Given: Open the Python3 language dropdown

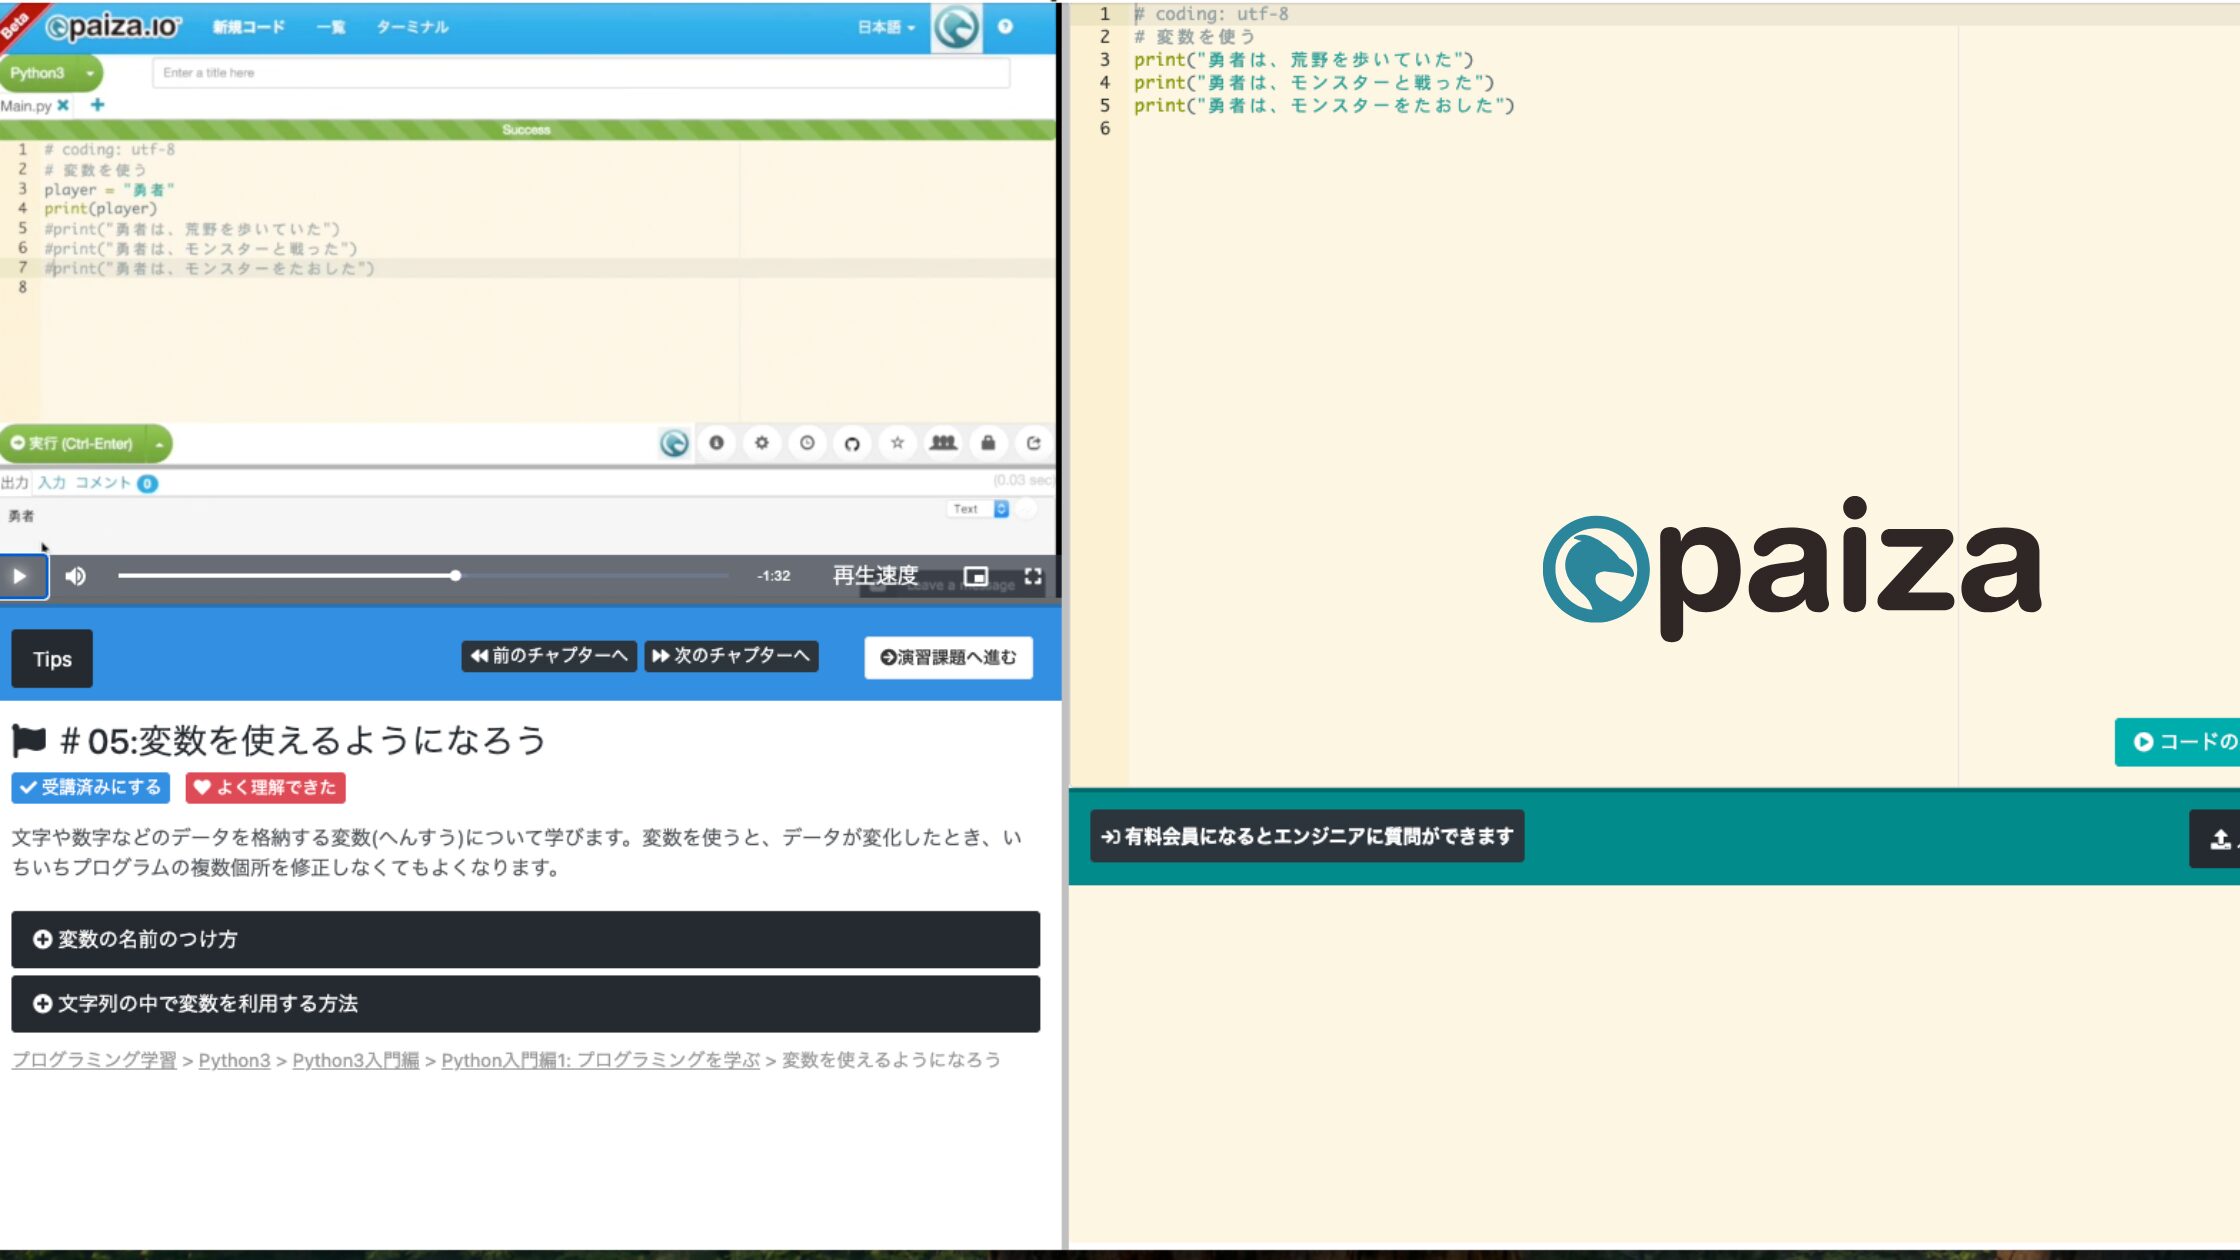Looking at the screenshot, I should click(50, 73).
